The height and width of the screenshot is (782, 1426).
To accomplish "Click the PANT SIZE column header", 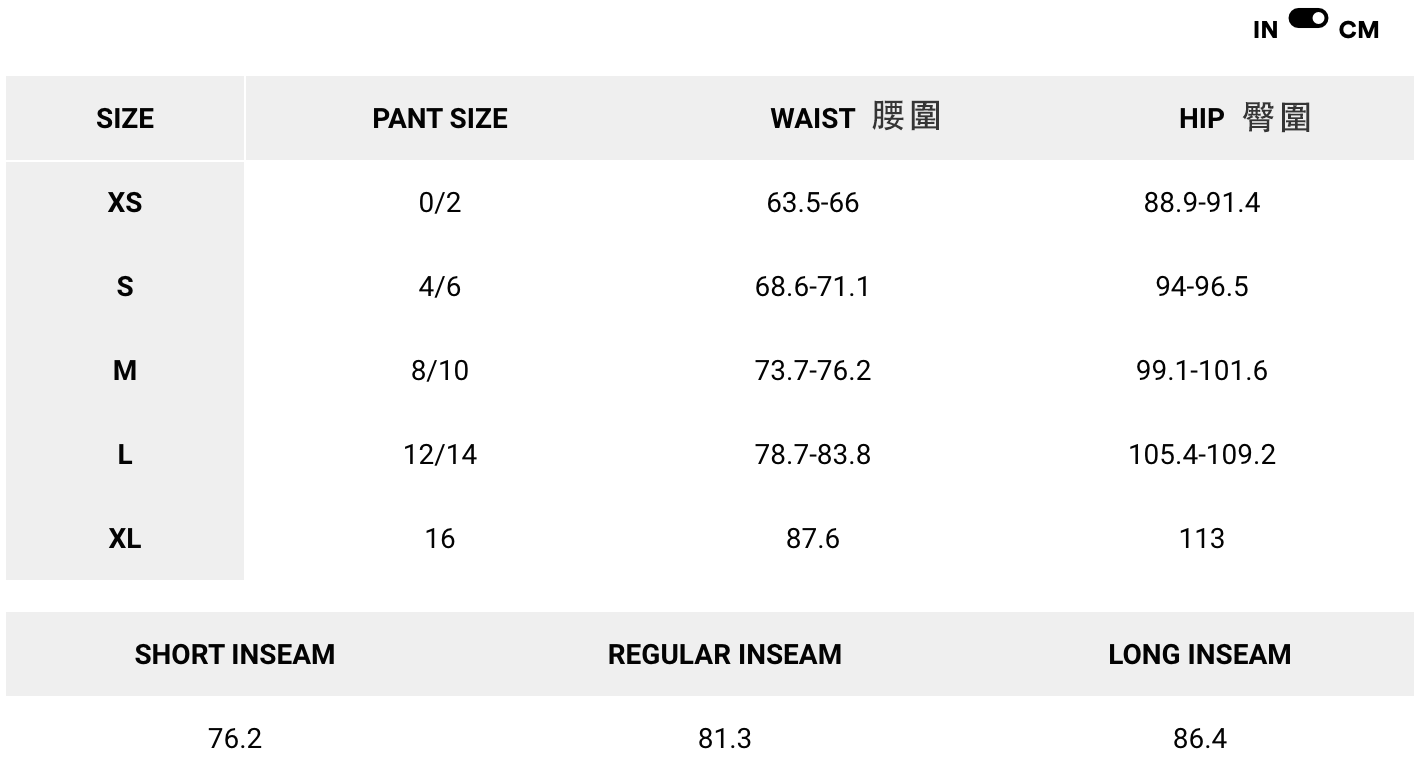I will 440,118.
